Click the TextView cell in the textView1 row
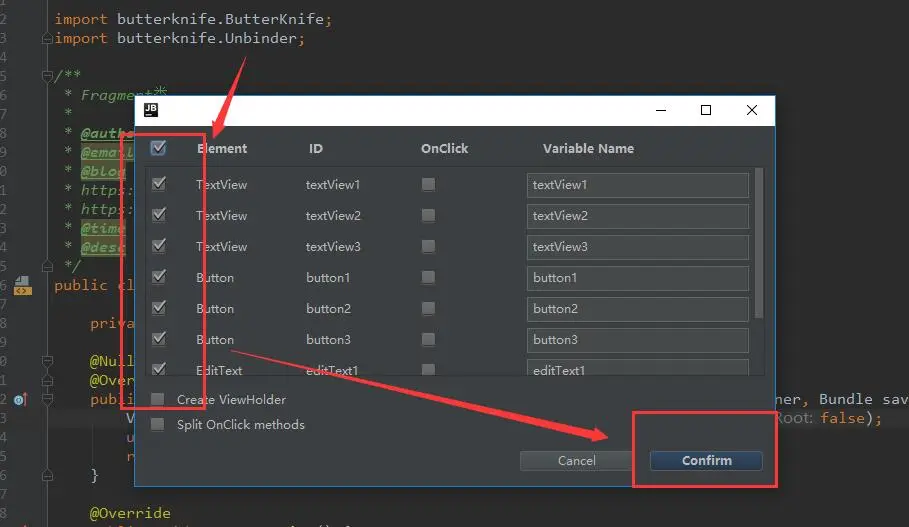The image size is (909, 527). (x=221, y=185)
